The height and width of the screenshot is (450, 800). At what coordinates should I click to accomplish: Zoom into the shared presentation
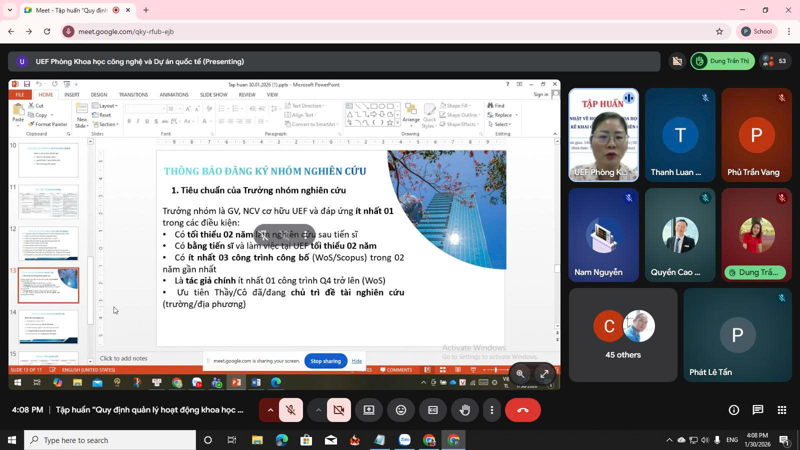[x=520, y=373]
